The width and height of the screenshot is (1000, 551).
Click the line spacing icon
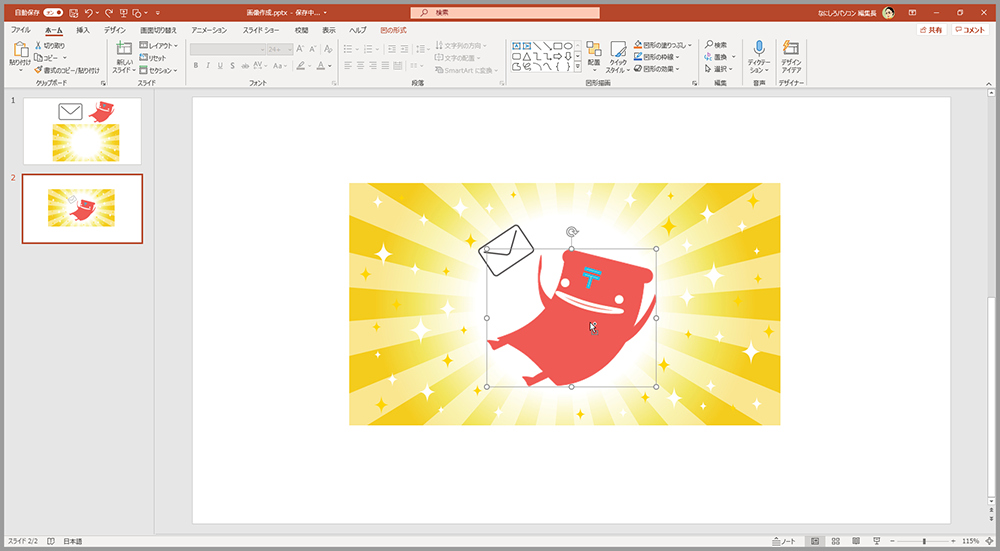coord(420,49)
